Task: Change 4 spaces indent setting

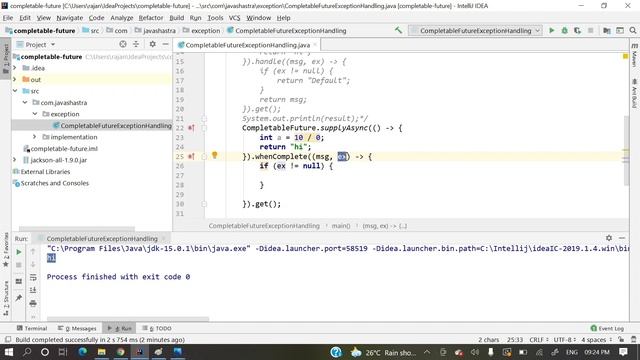Action: click(596, 340)
